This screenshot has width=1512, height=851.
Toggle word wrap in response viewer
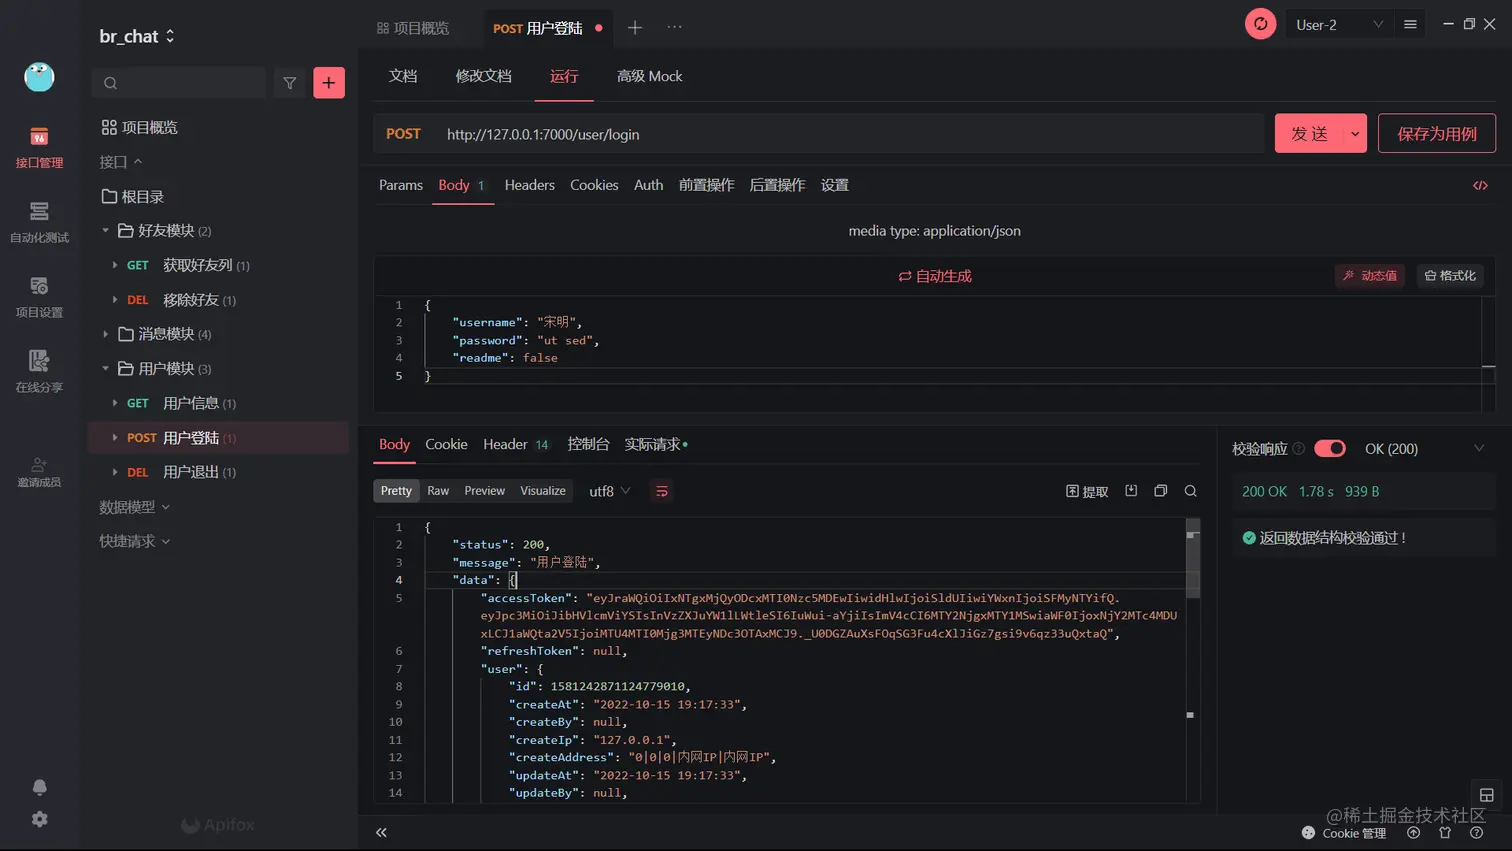point(661,491)
